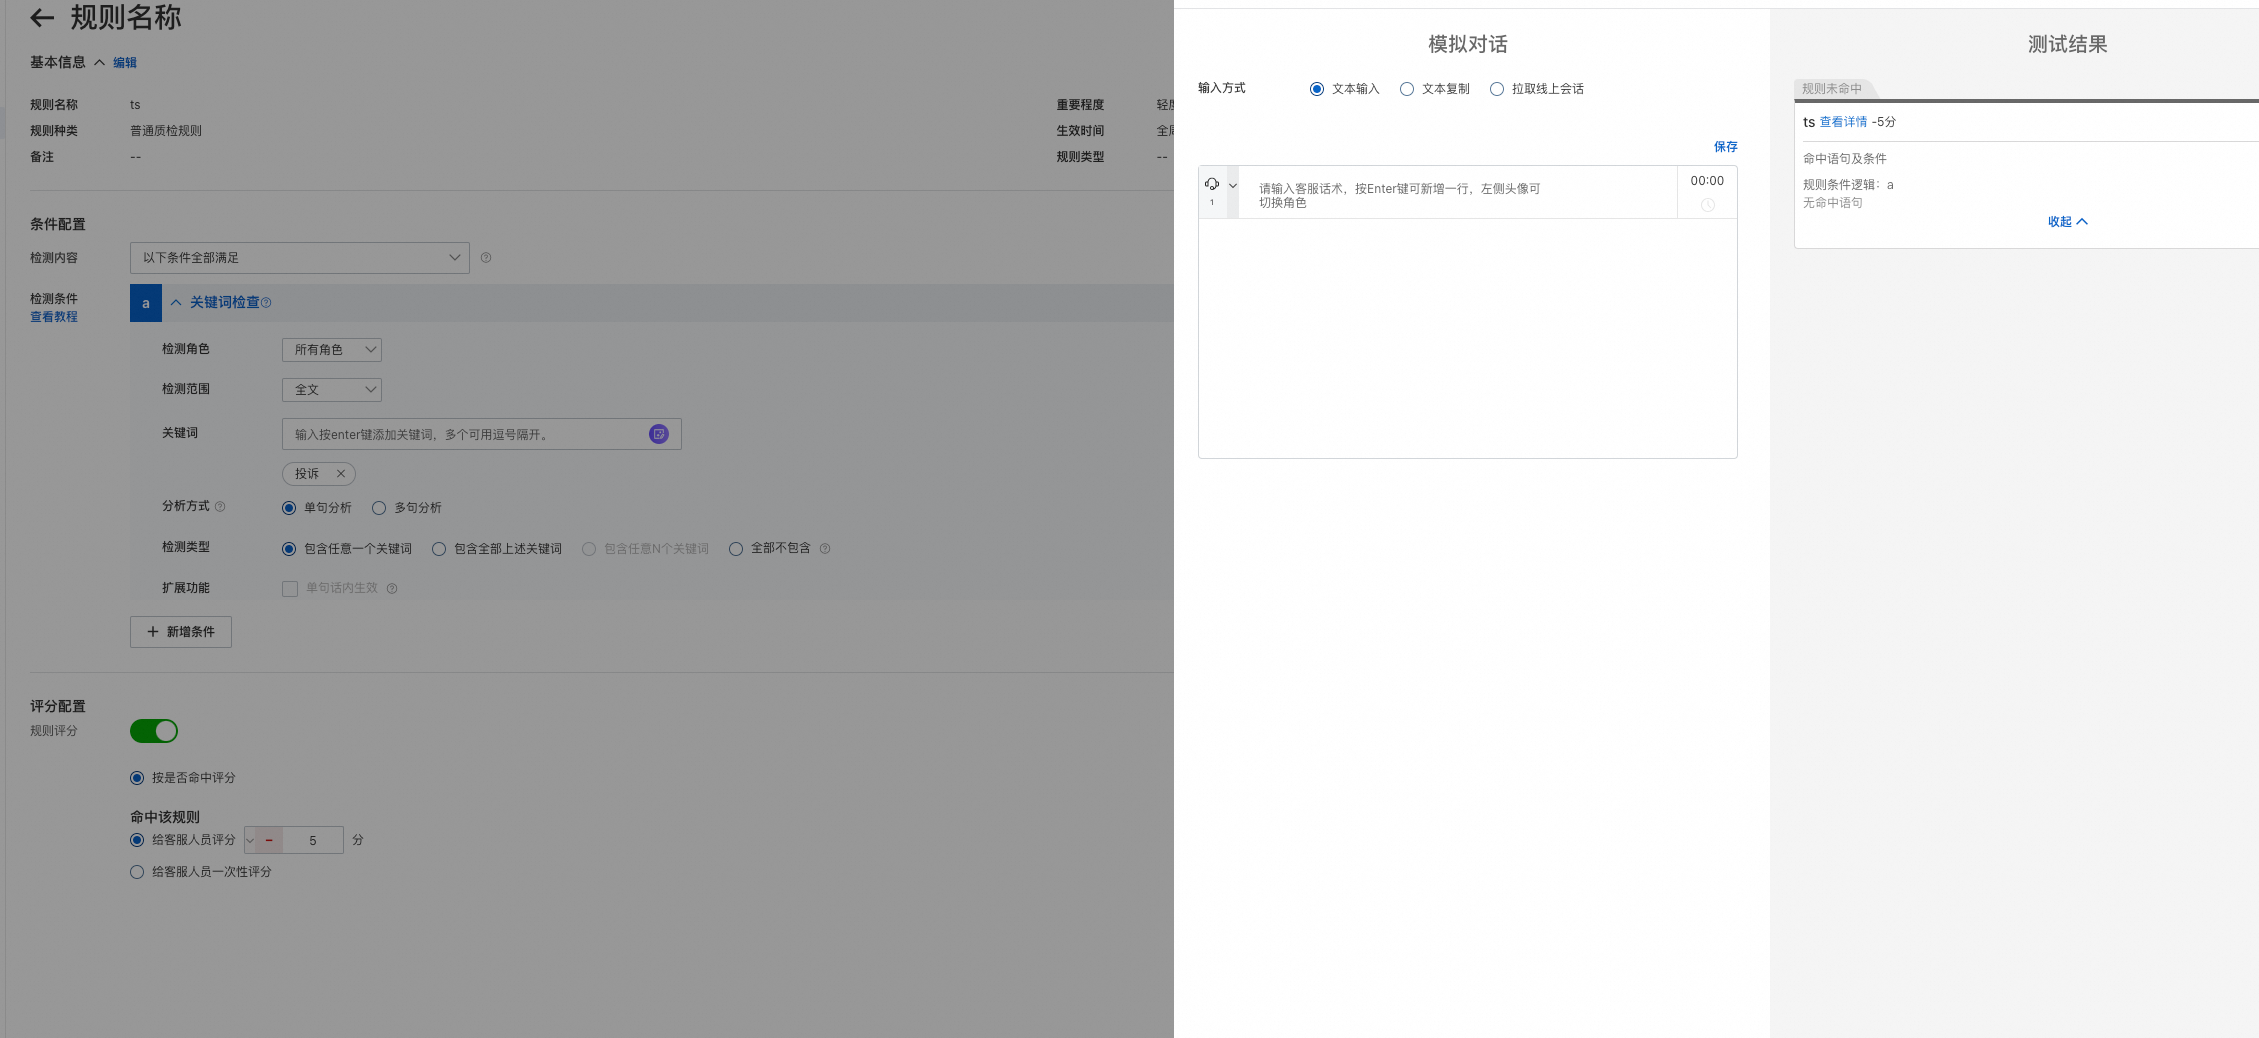Open the 所有角色 dropdown

(331, 349)
